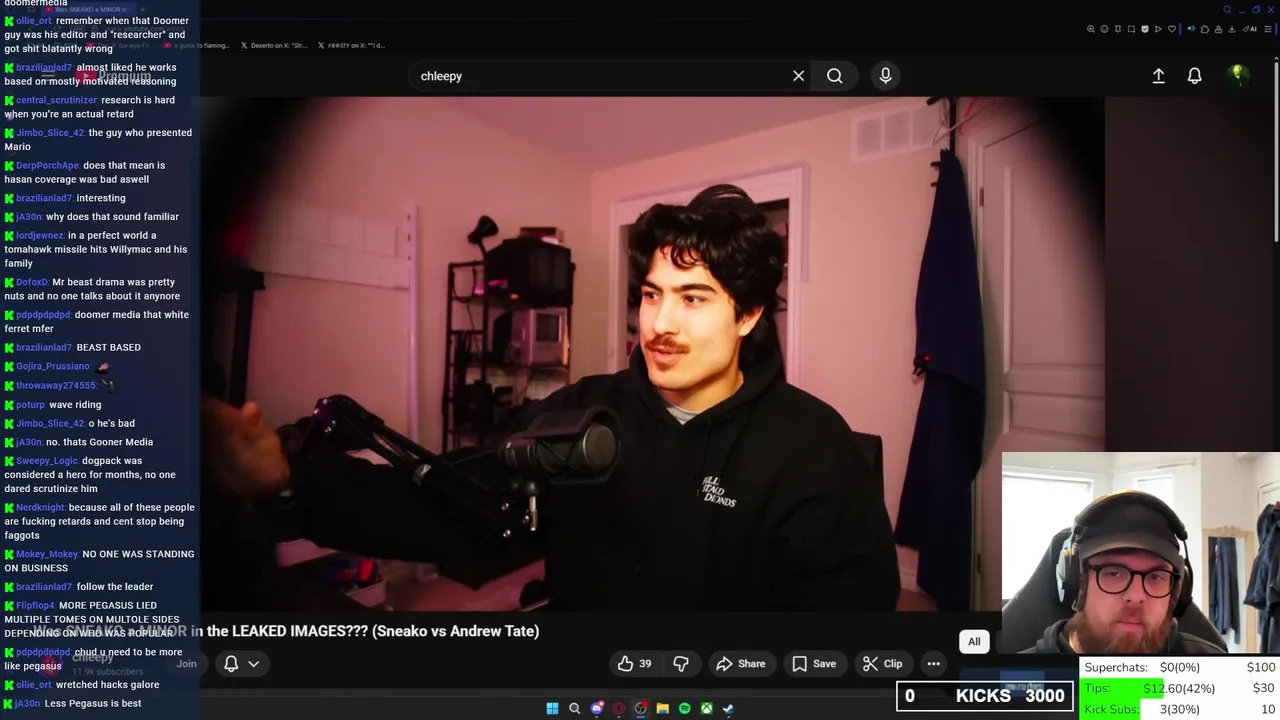Click the Superchats $0(0%) goal bar
1280x720 pixels.
click(1179, 667)
